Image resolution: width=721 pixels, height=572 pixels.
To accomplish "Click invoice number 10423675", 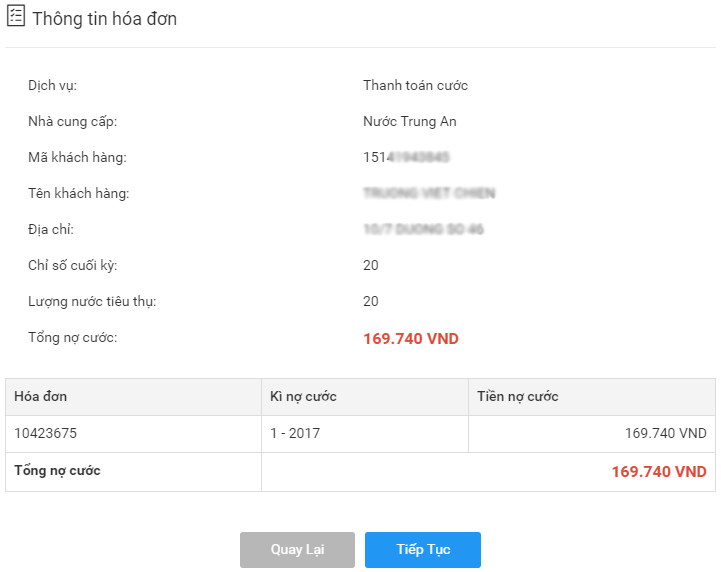I will pyautogui.click(x=46, y=433).
